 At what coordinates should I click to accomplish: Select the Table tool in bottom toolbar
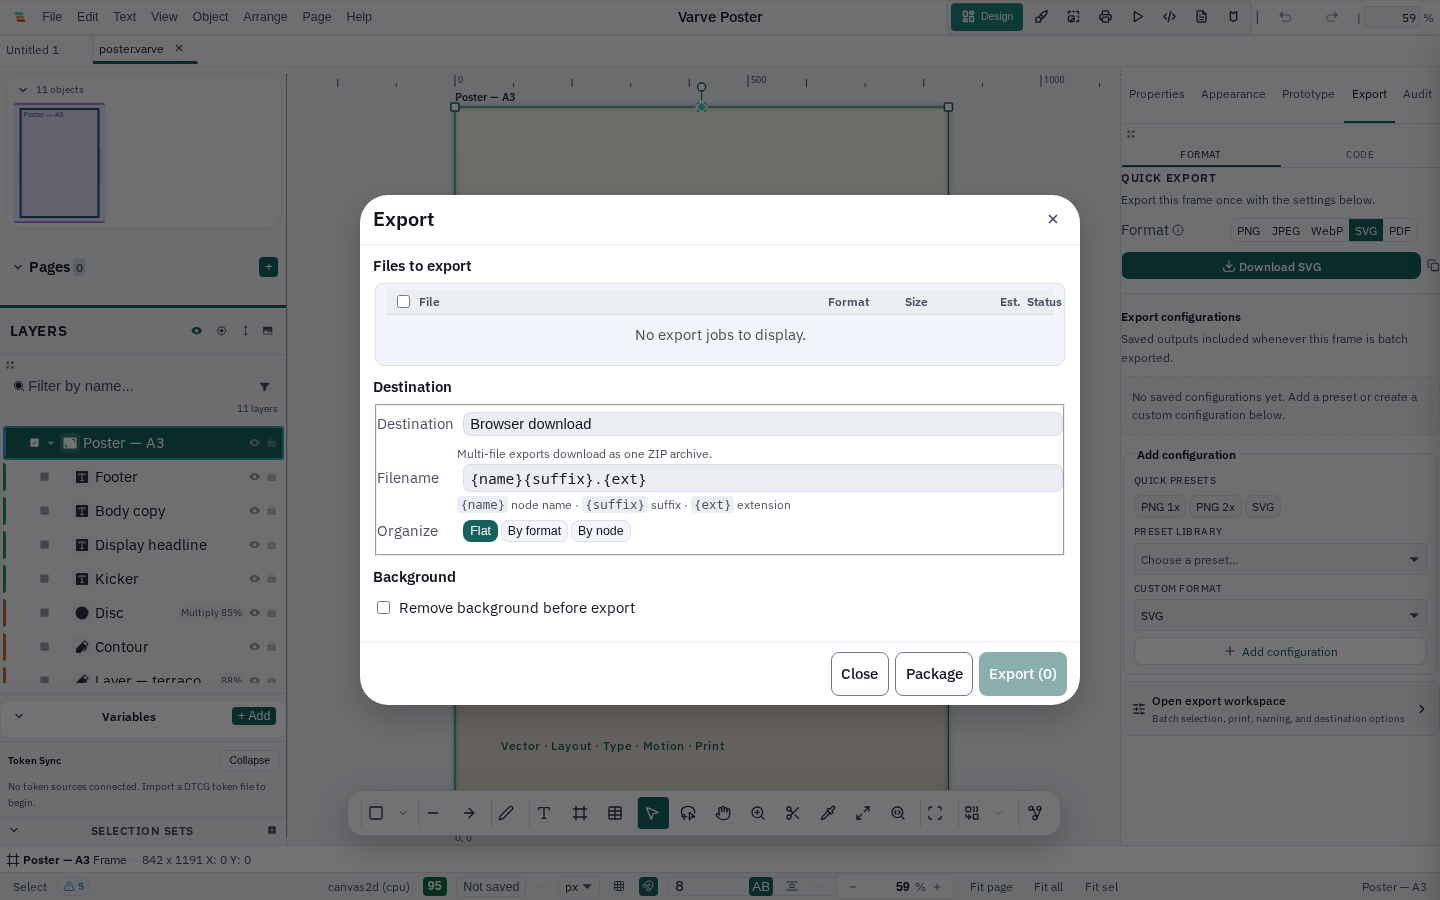(615, 813)
